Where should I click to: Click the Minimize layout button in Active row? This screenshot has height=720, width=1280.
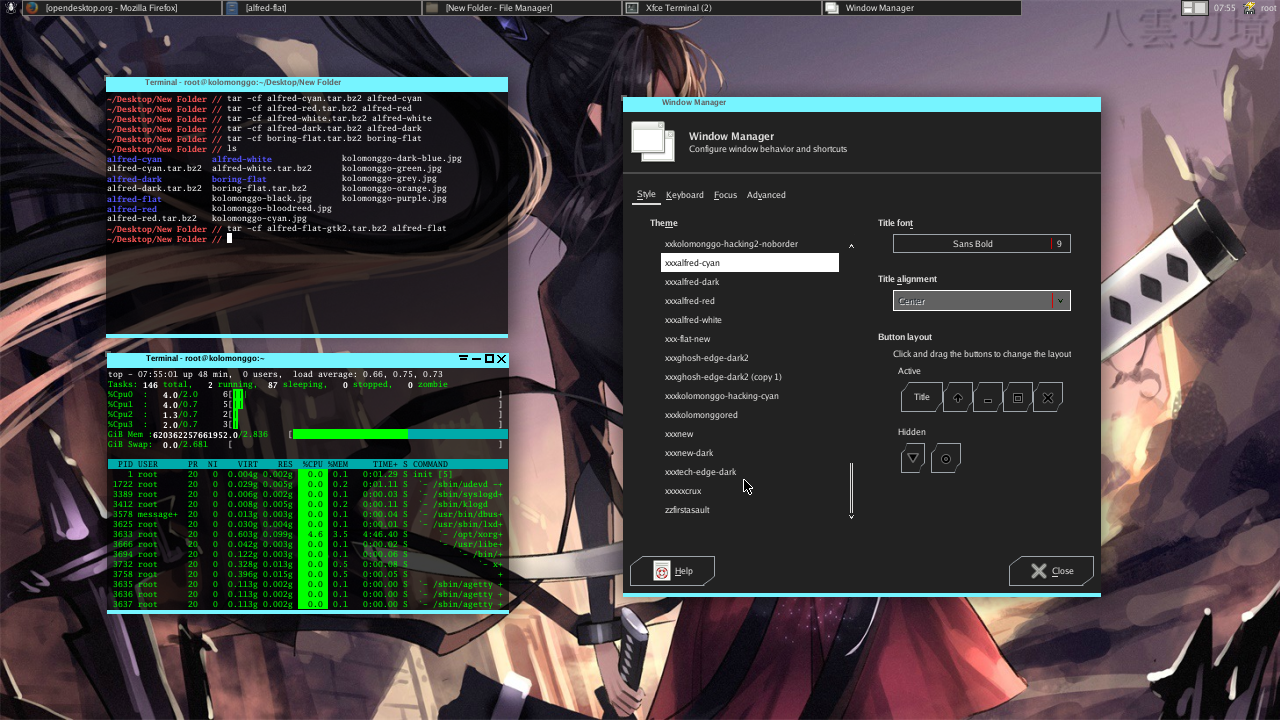coord(987,397)
